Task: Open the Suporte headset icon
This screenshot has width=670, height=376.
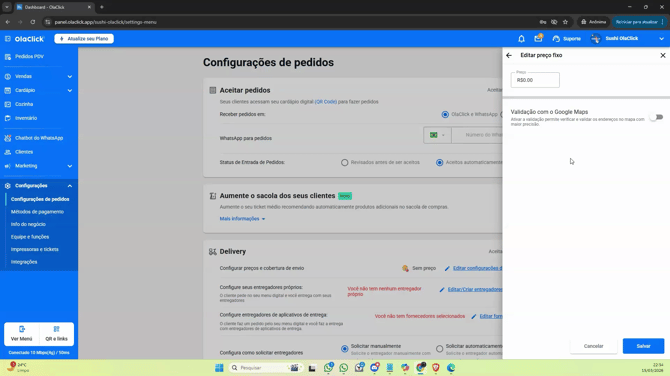Action: [556, 39]
